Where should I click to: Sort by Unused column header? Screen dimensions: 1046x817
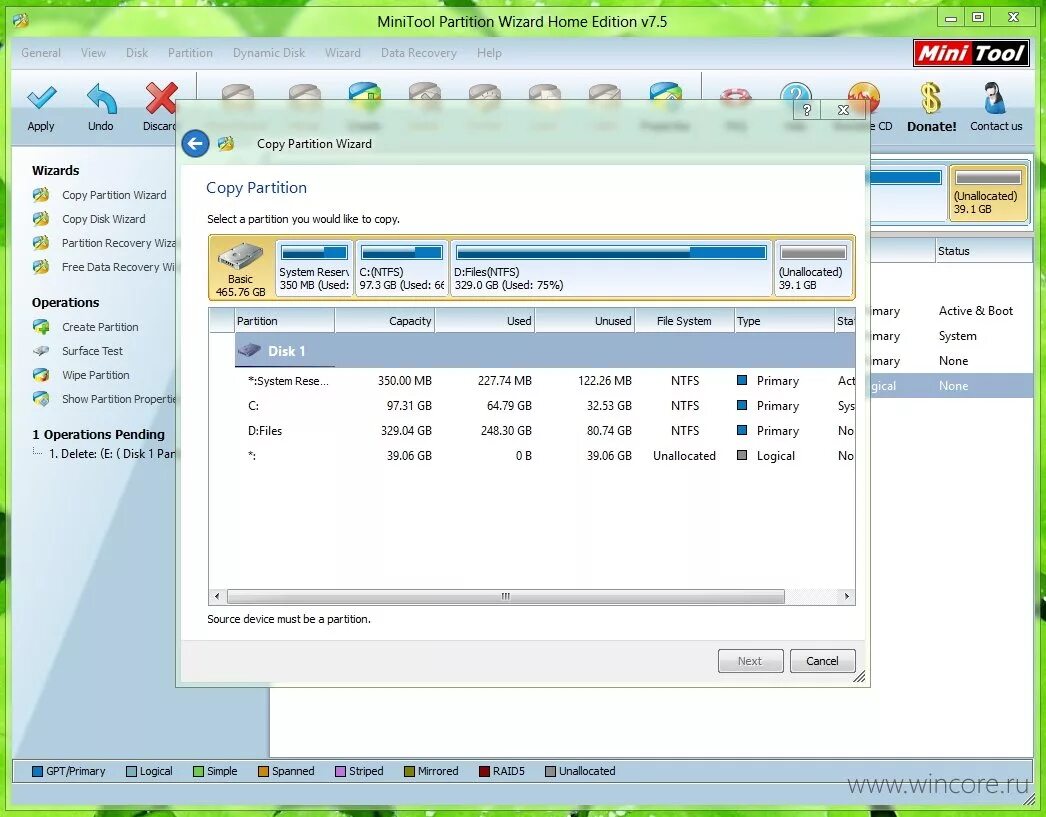pos(585,321)
